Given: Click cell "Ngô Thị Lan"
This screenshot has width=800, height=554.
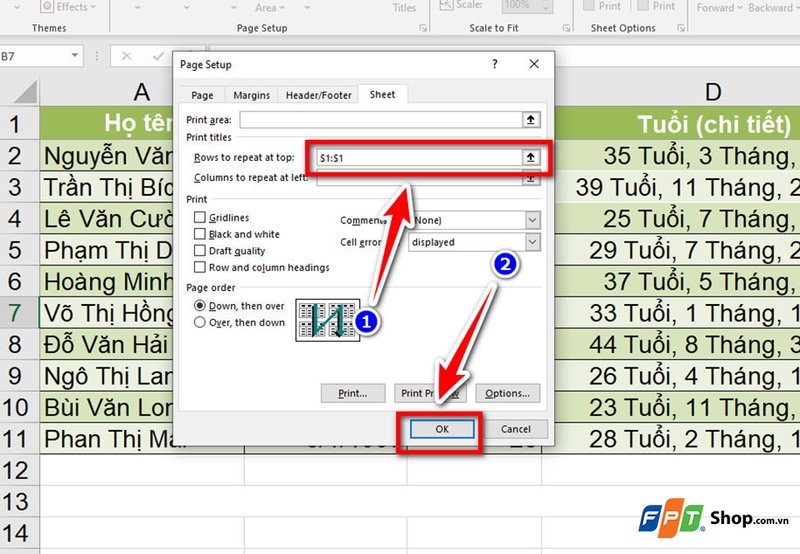Looking at the screenshot, I should [107, 376].
